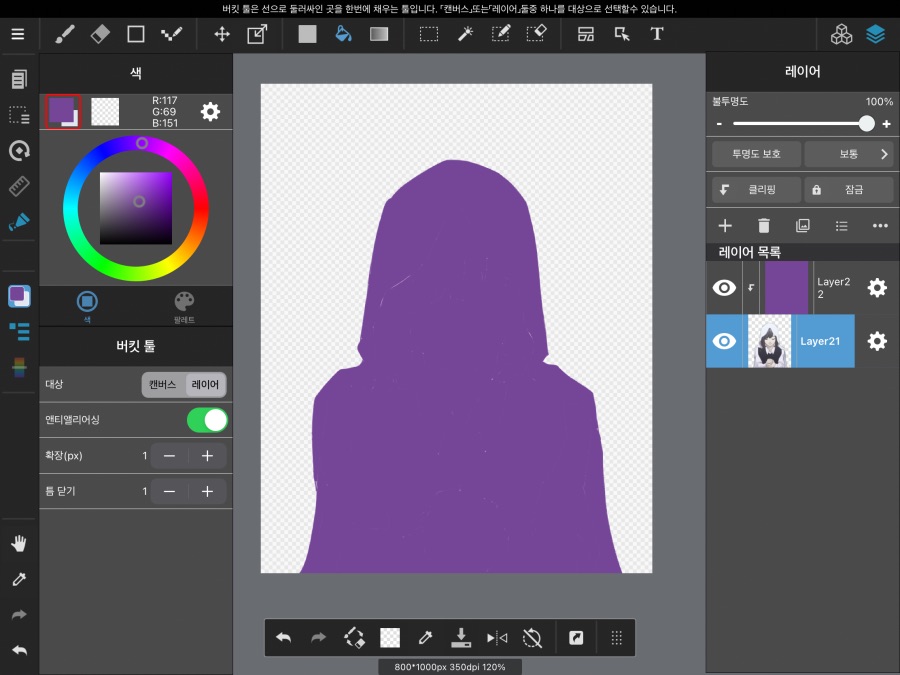Open the layer more options ellipsis menu
The height and width of the screenshot is (675, 900).
click(x=880, y=226)
